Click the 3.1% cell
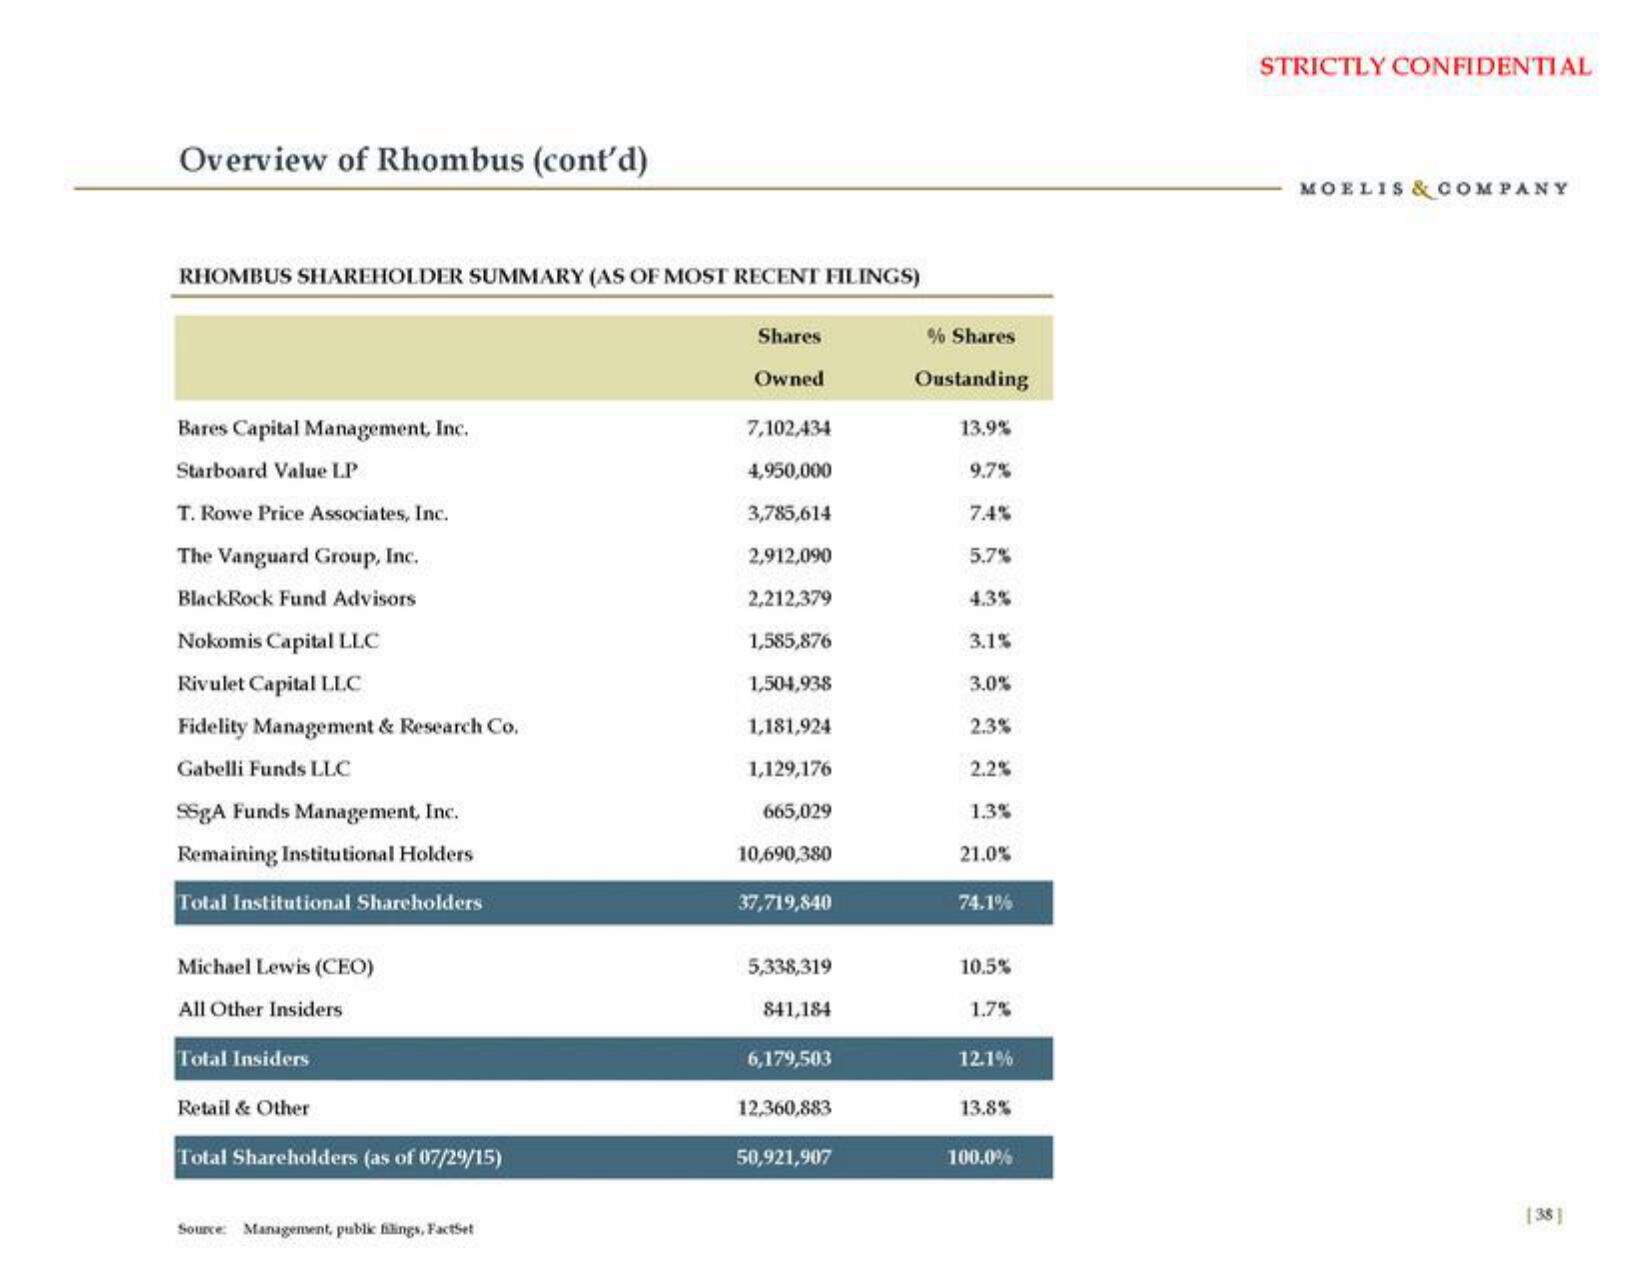The image size is (1642, 1270). coord(990,641)
